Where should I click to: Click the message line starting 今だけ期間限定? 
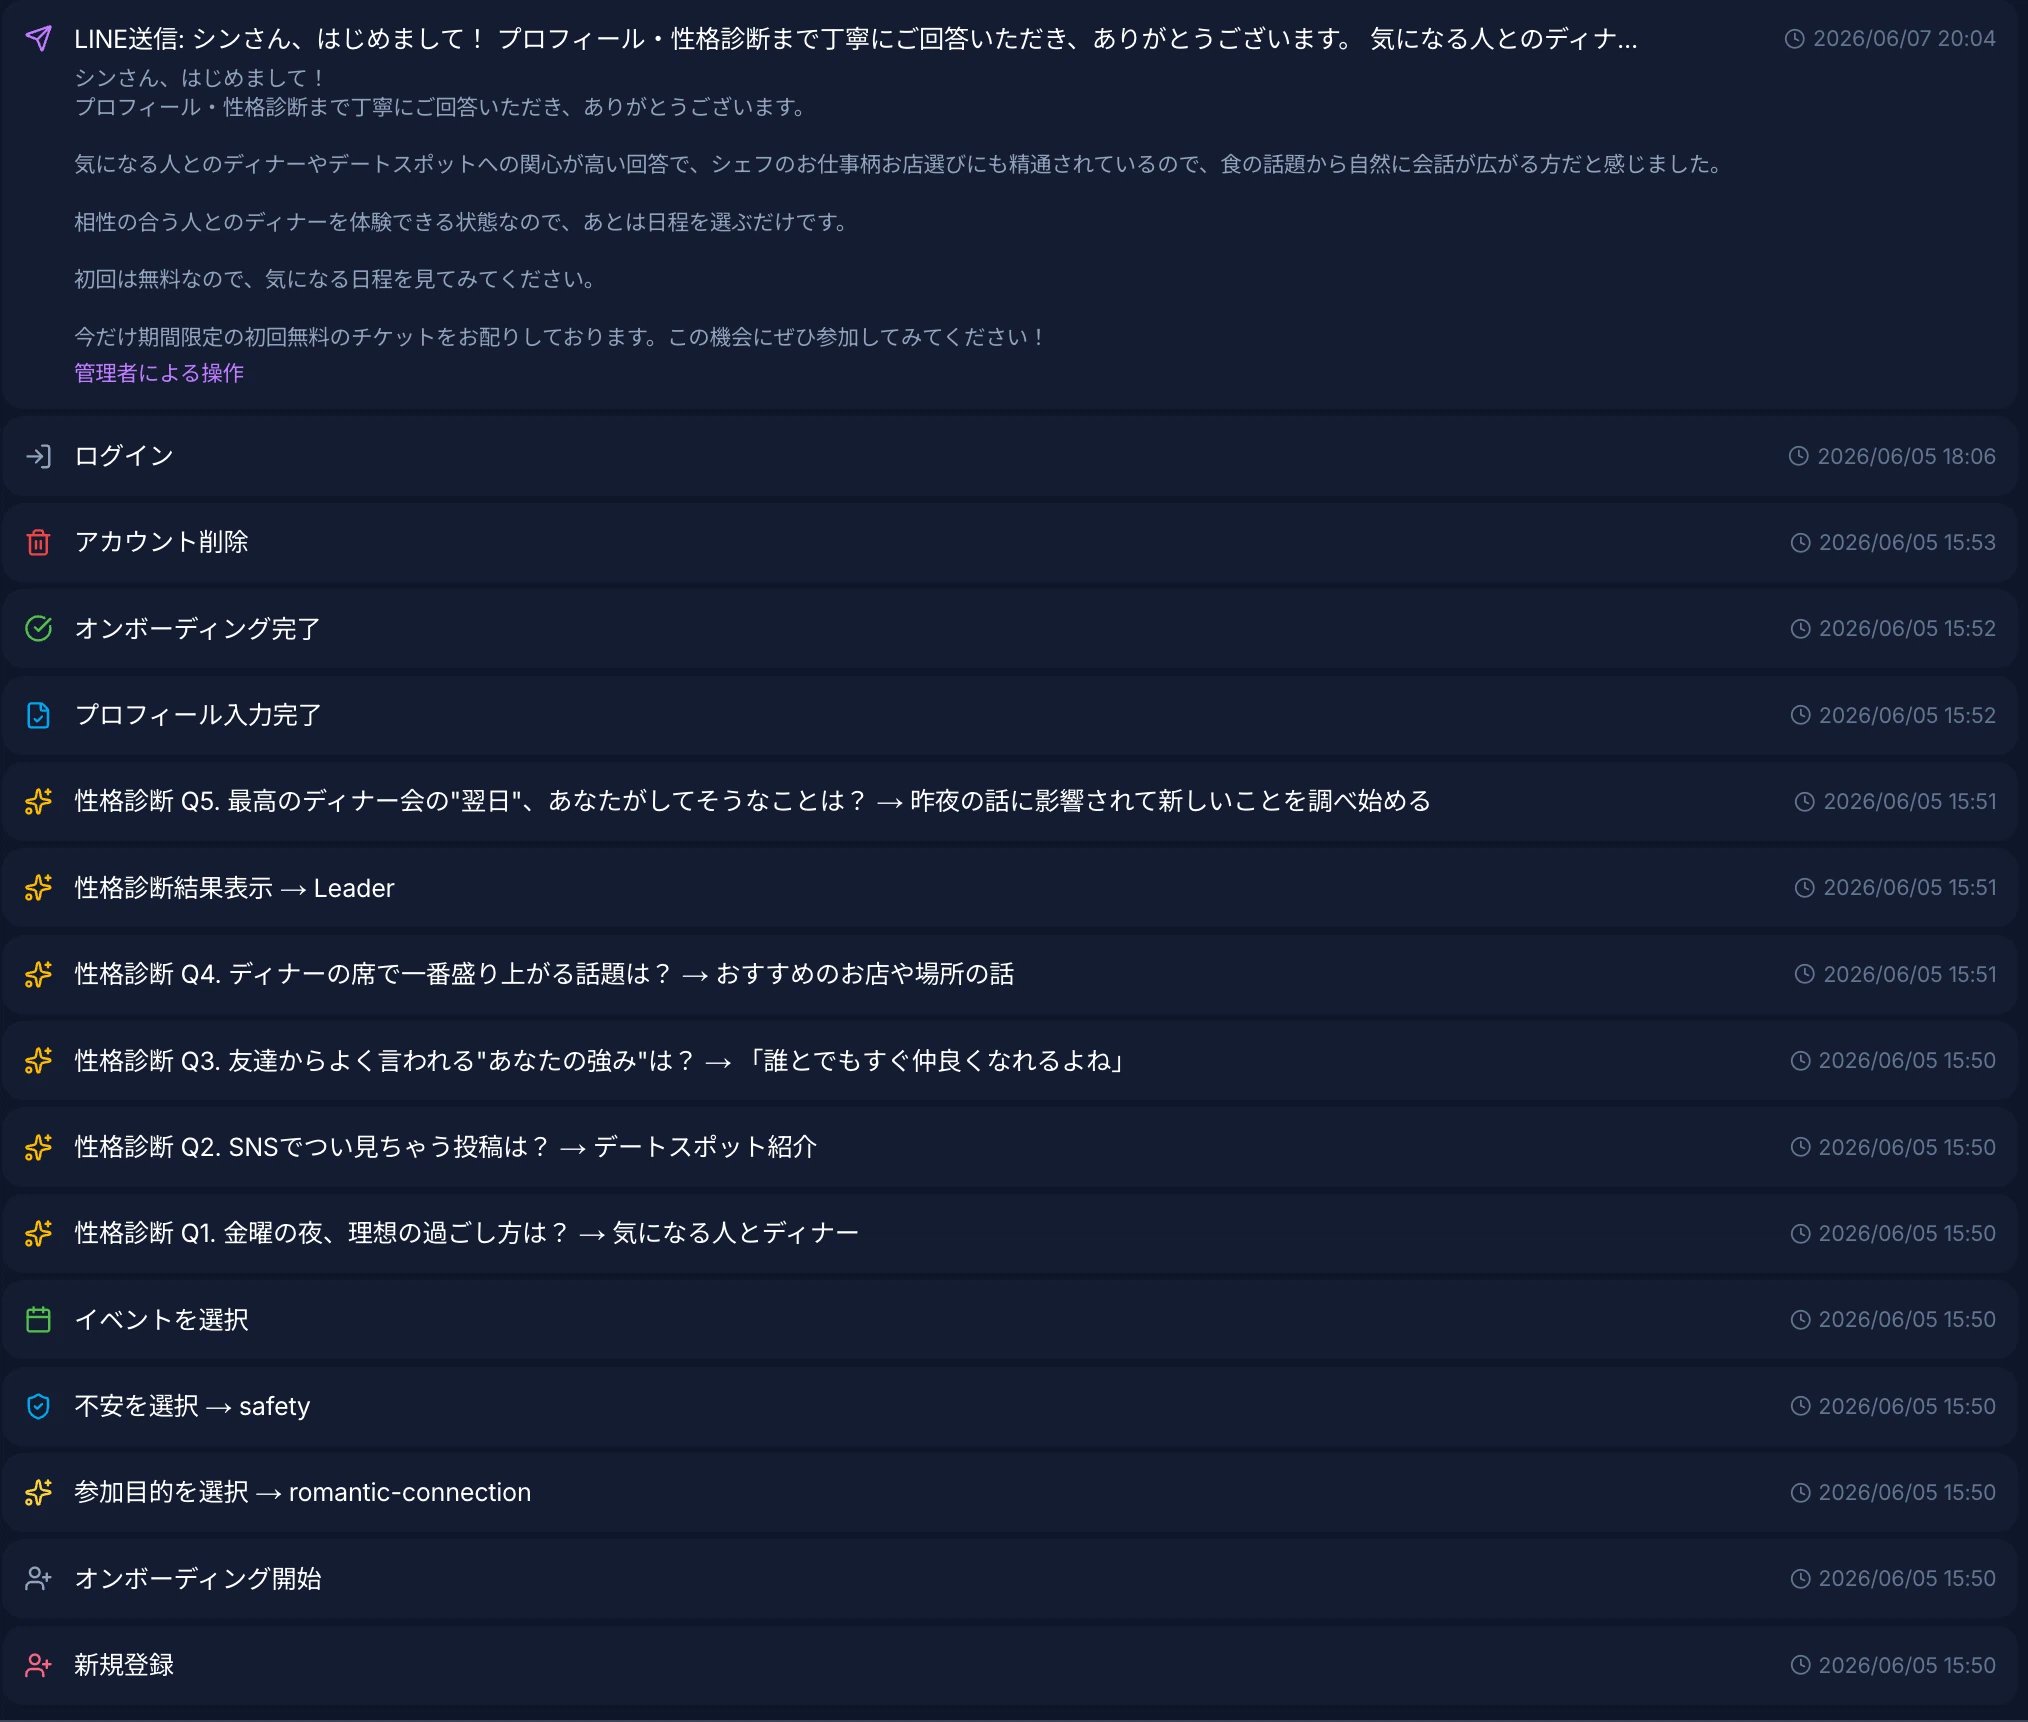560,338
